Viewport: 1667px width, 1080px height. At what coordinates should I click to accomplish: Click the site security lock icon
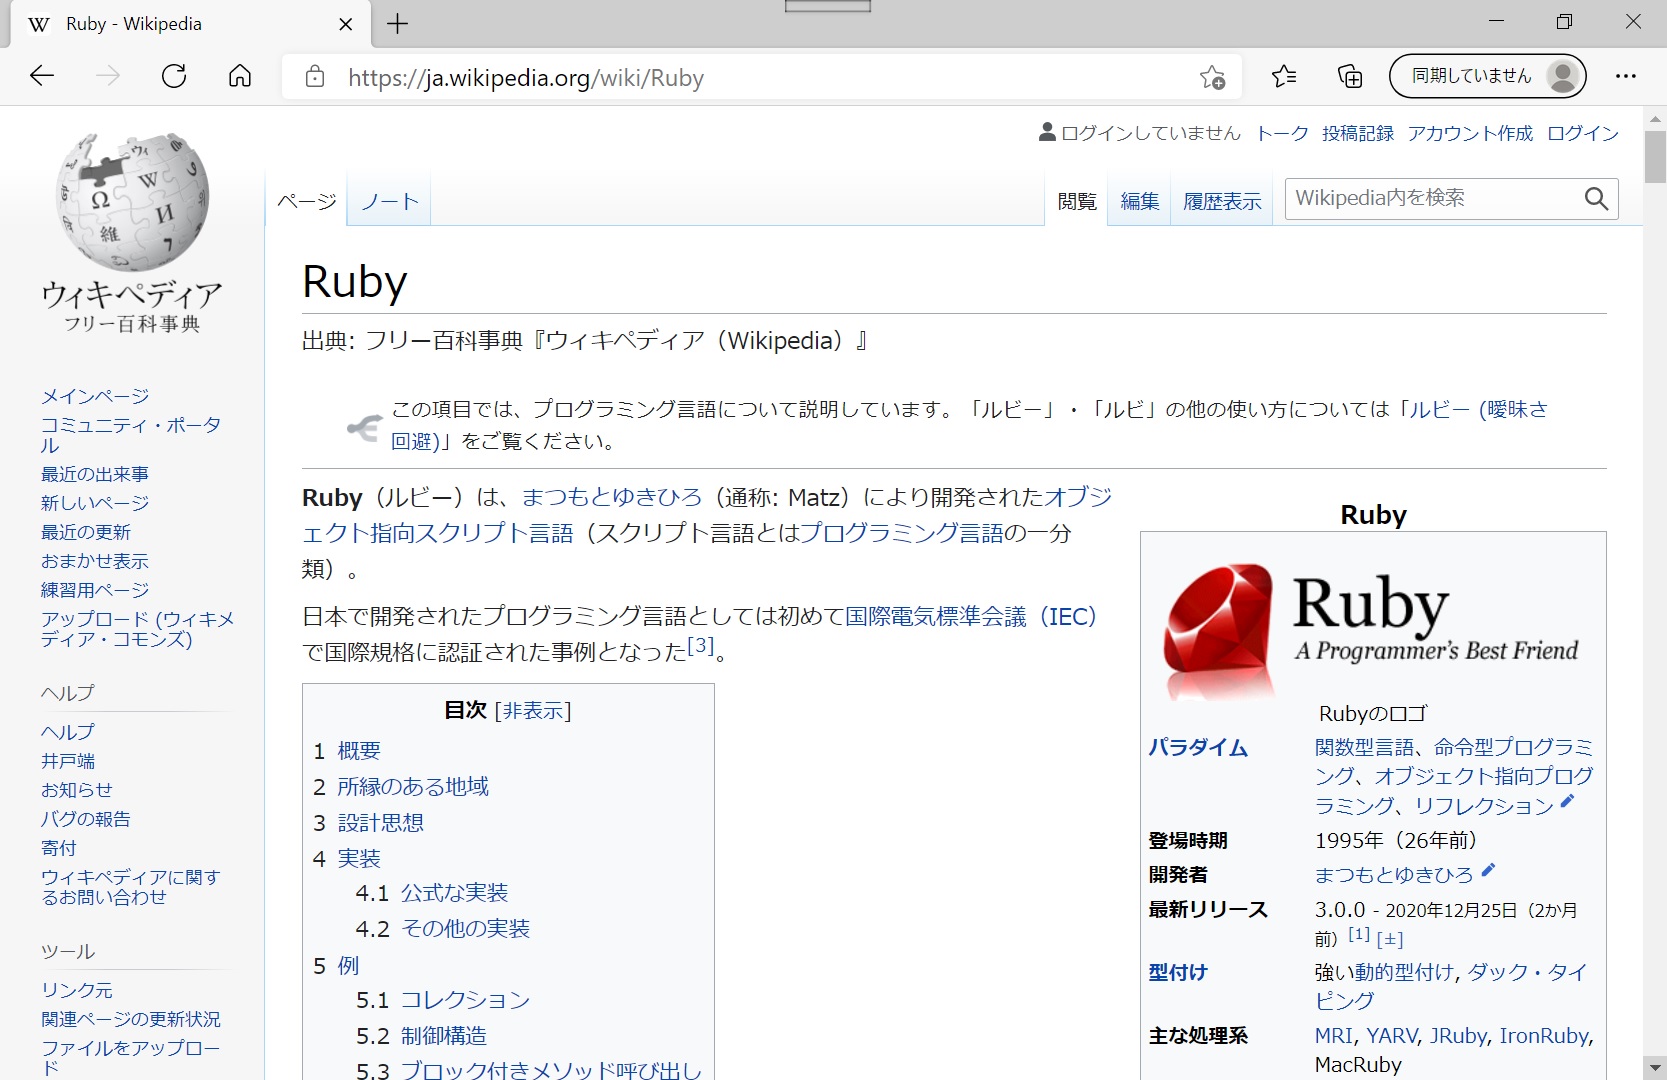(314, 77)
